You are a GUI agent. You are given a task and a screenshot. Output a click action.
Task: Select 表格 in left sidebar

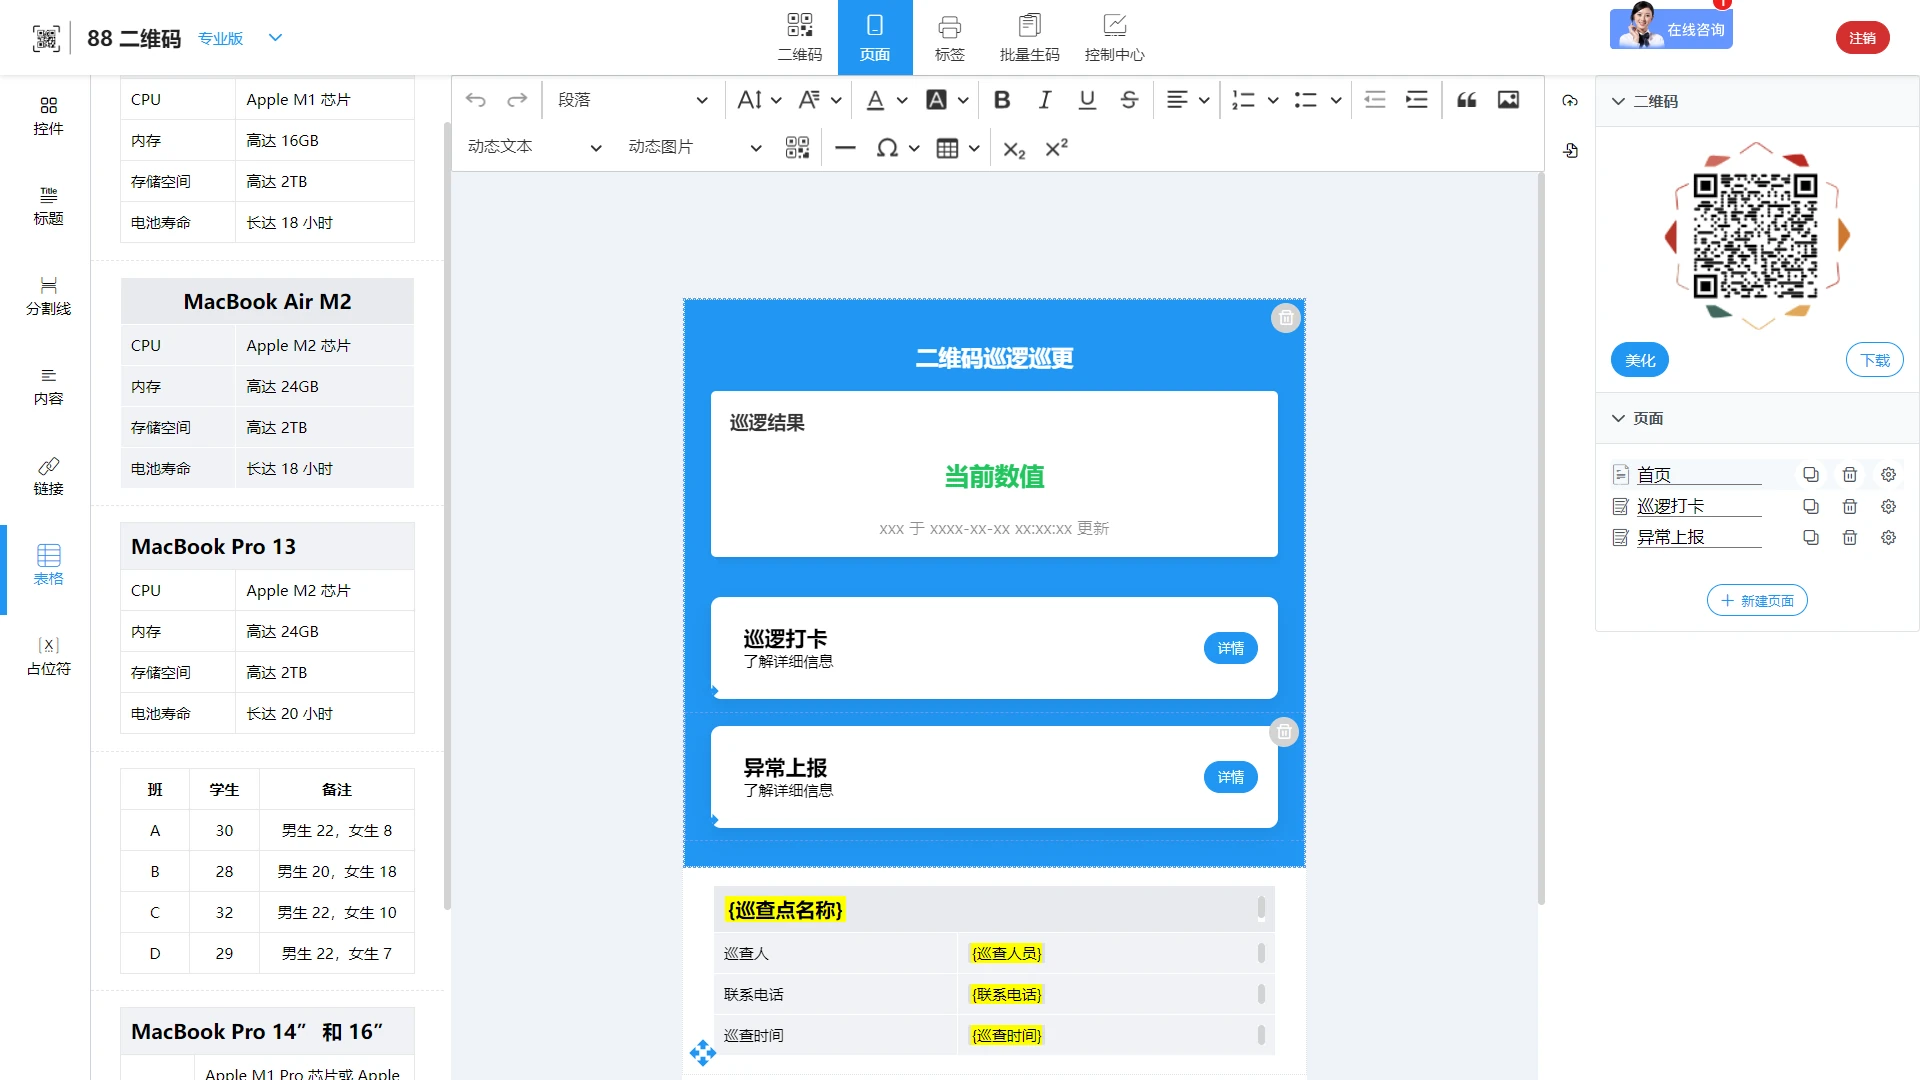48,566
